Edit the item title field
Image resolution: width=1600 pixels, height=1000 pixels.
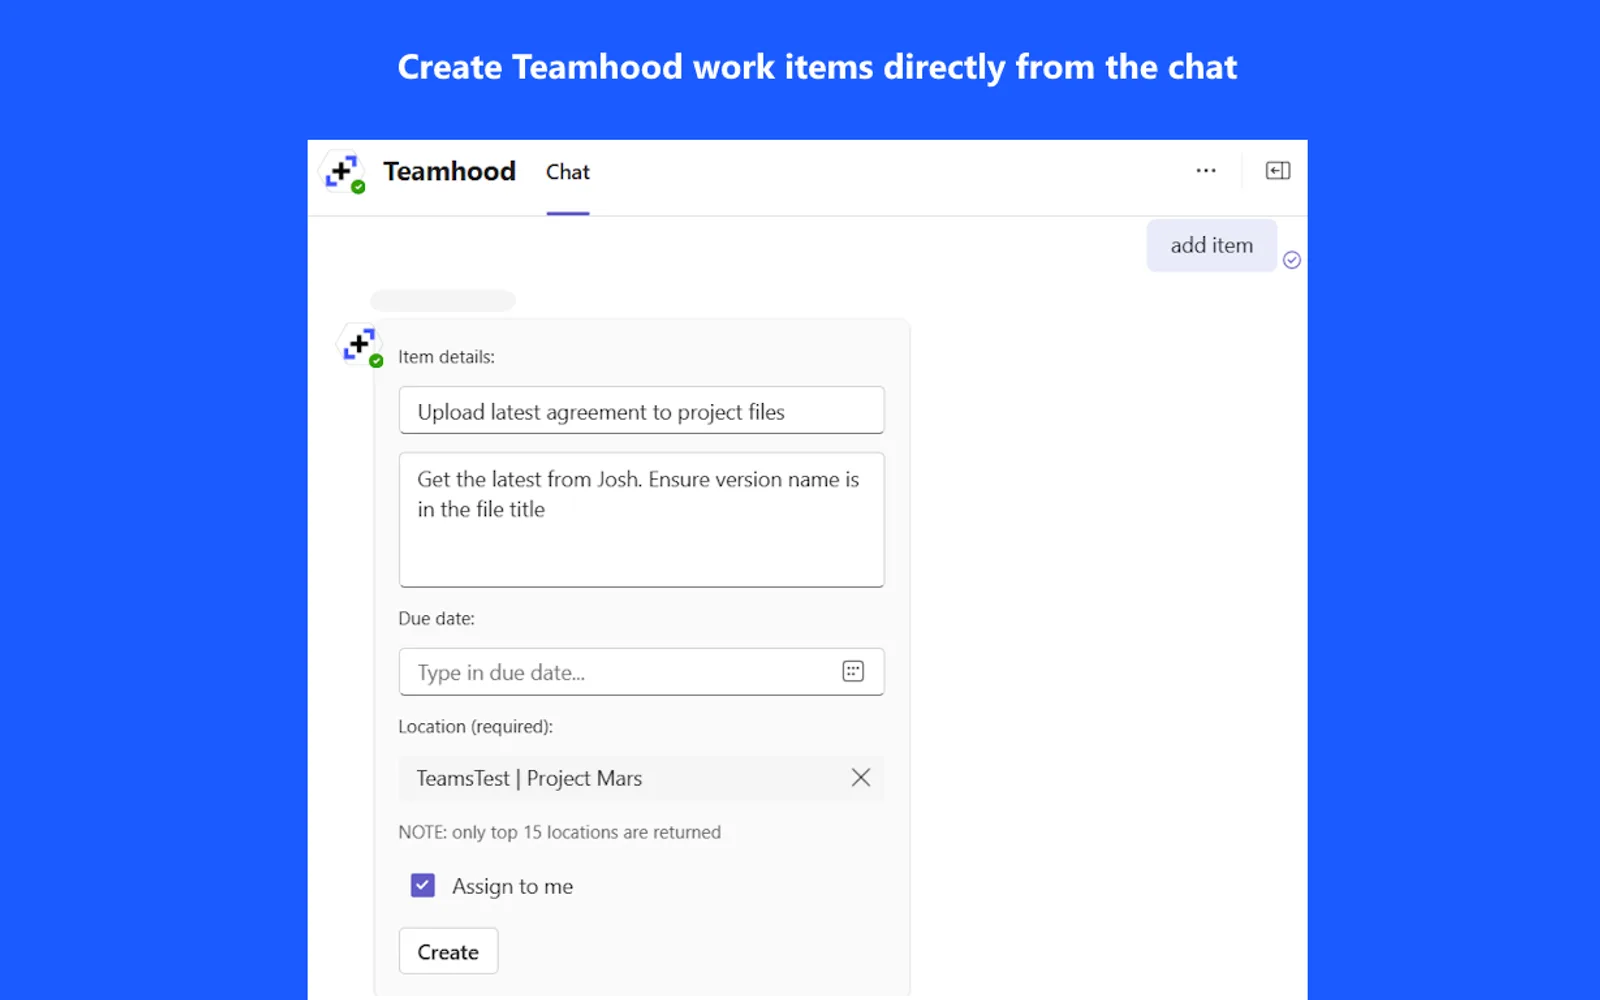coord(641,411)
